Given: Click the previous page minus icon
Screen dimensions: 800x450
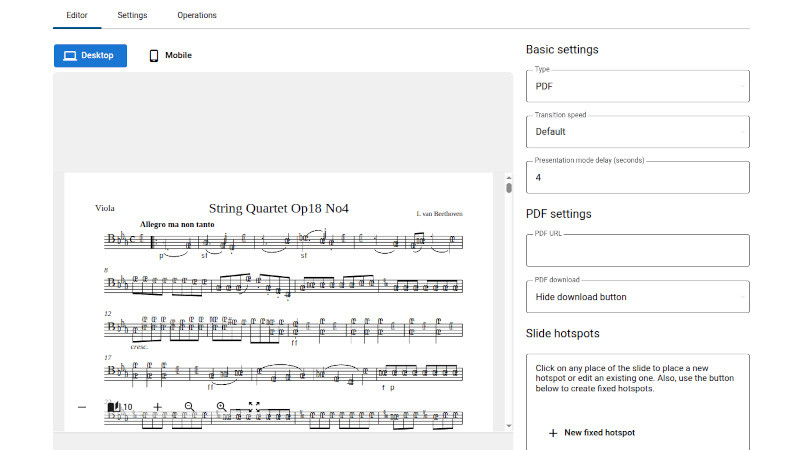Looking at the screenshot, I should tap(82, 407).
